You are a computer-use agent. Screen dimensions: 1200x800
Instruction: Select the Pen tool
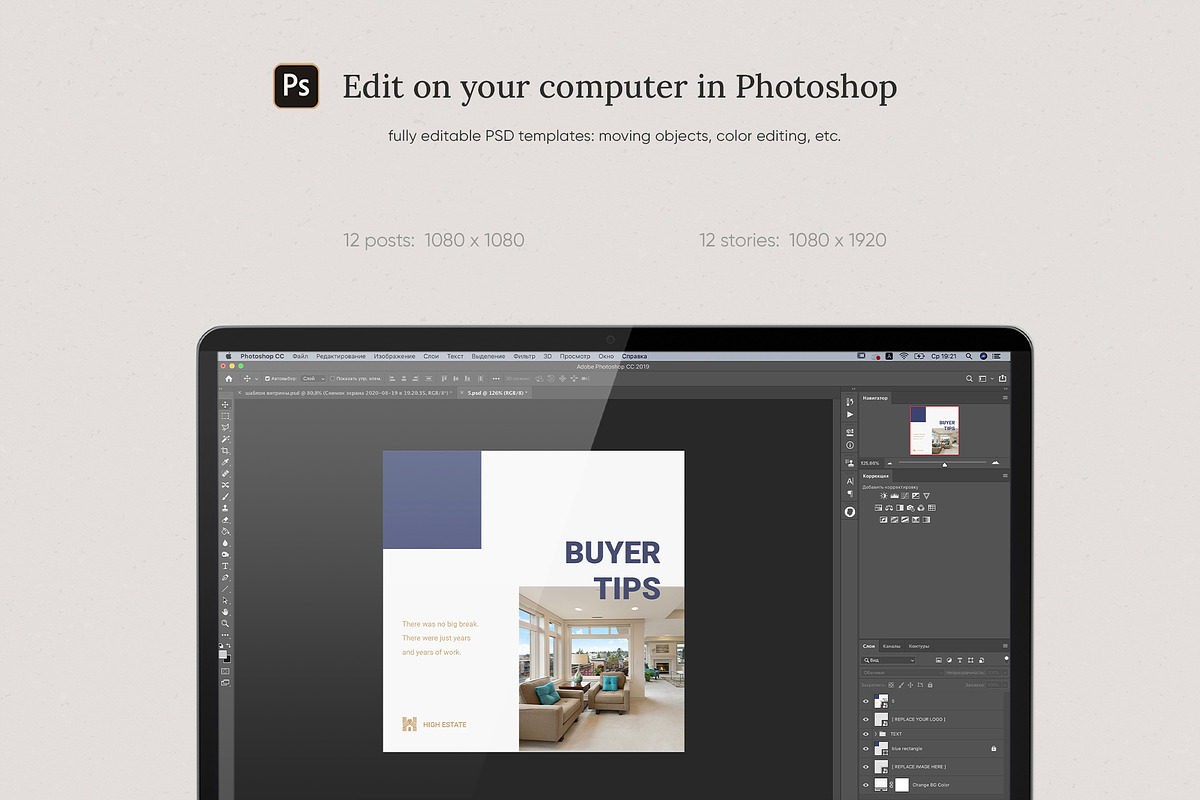226,577
